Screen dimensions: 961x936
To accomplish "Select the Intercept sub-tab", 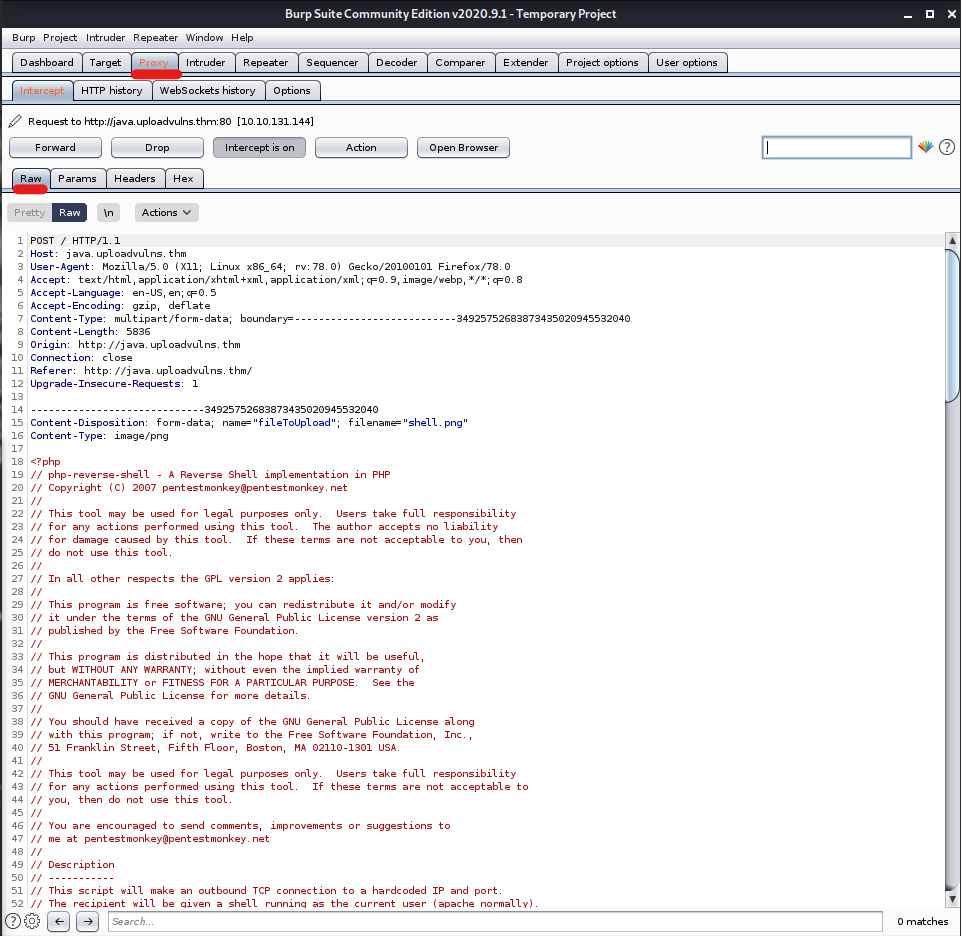I will click(42, 91).
